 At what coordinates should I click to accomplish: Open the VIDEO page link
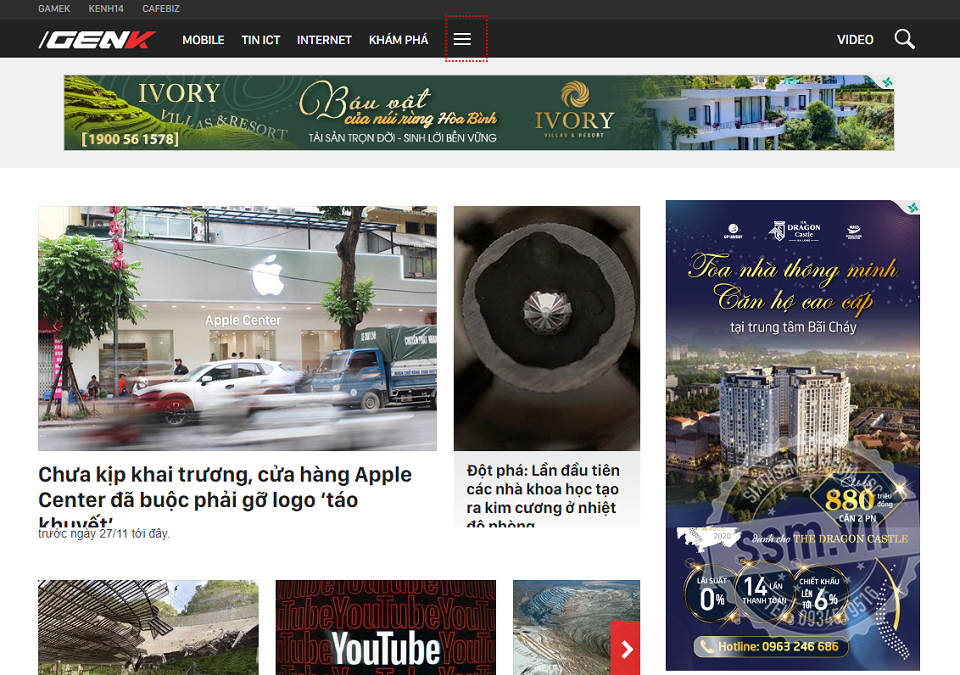point(855,40)
